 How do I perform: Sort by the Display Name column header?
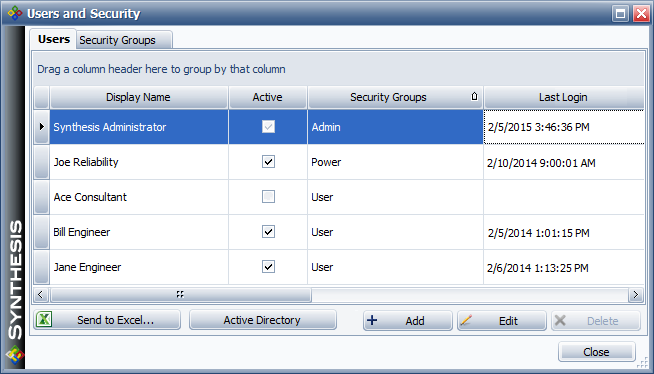(138, 97)
